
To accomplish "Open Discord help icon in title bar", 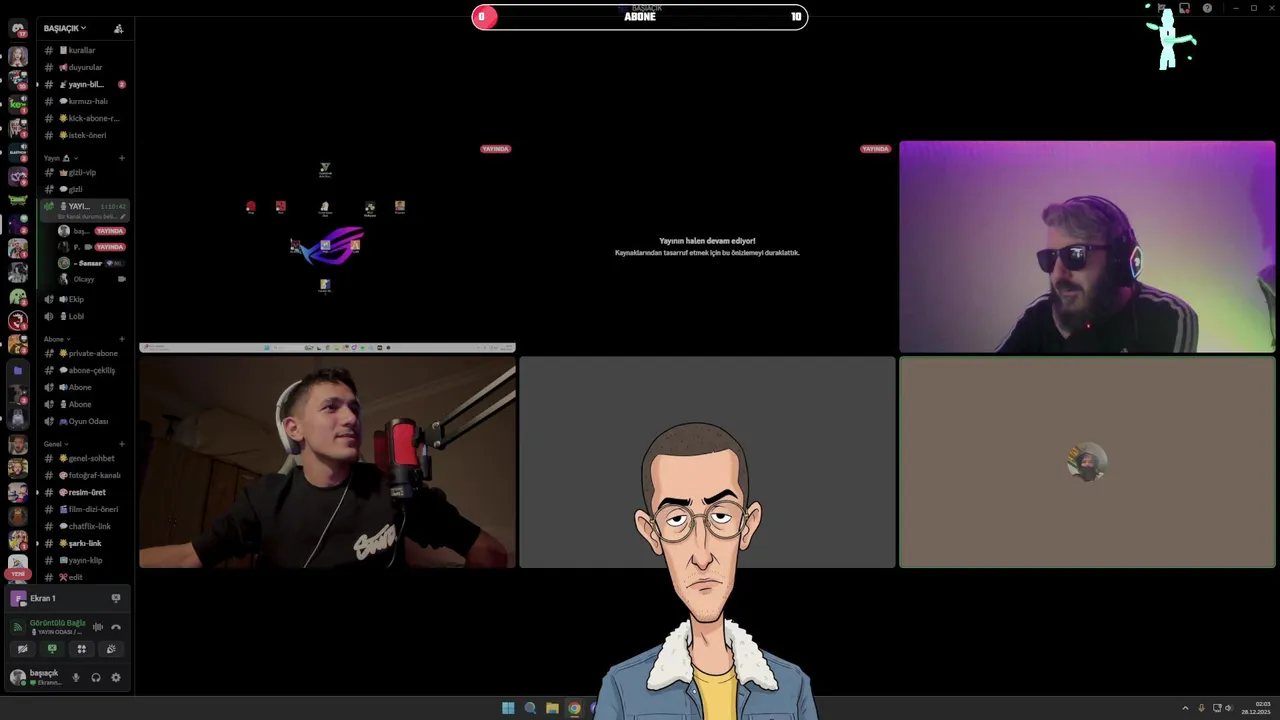I will point(1207,8).
